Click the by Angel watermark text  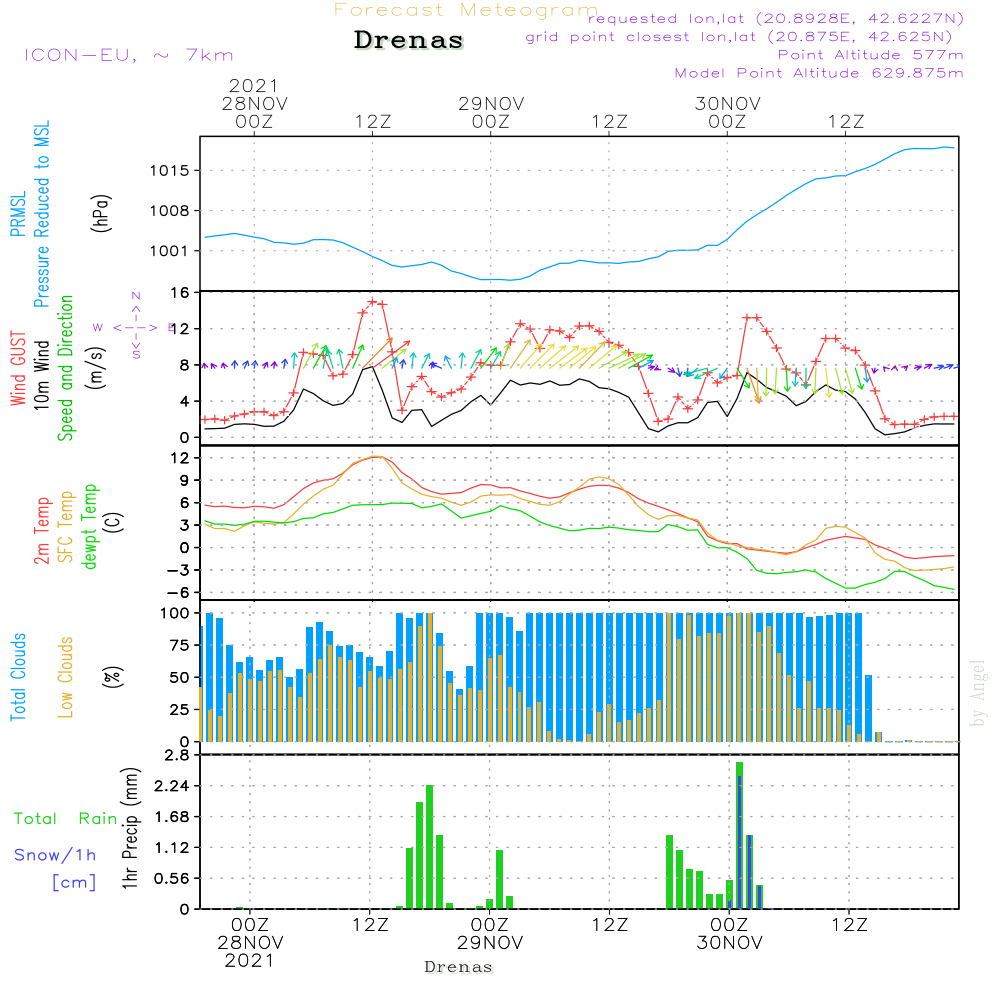point(978,693)
